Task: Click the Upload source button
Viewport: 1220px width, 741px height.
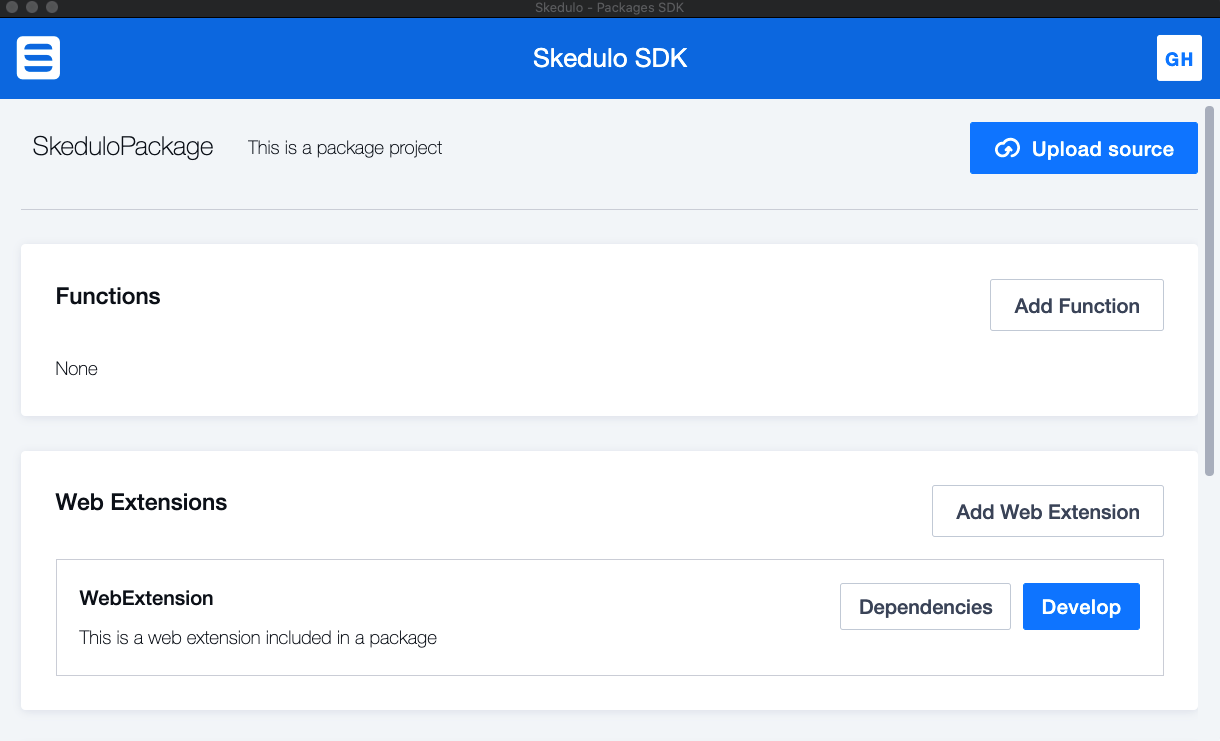Action: click(1083, 148)
